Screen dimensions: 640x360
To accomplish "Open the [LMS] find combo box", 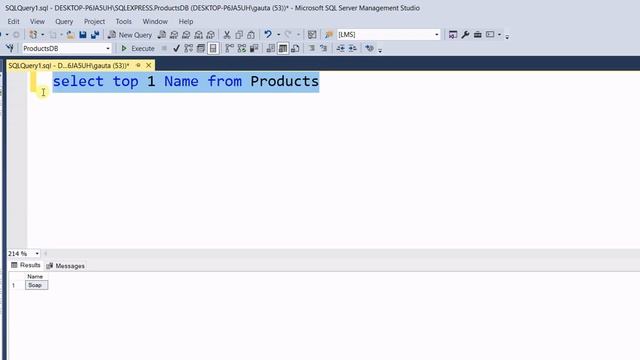I will pos(389,35).
